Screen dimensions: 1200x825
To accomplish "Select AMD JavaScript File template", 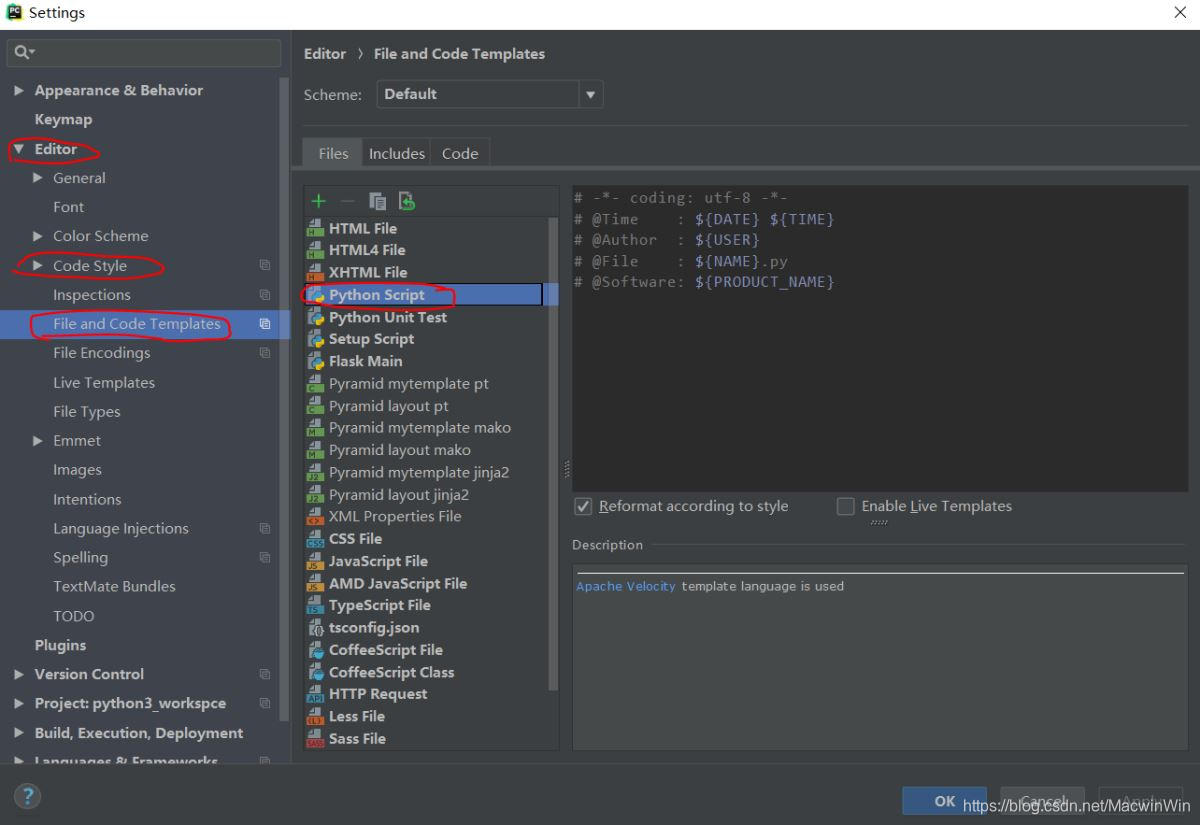I will (x=398, y=583).
